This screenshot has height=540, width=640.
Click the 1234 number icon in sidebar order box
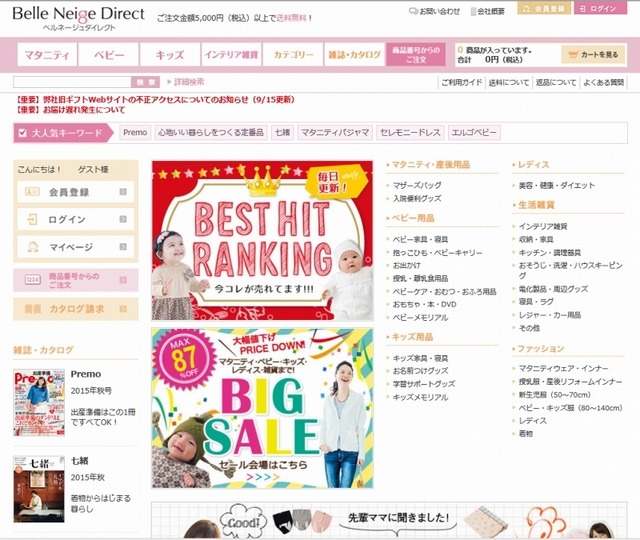32,280
